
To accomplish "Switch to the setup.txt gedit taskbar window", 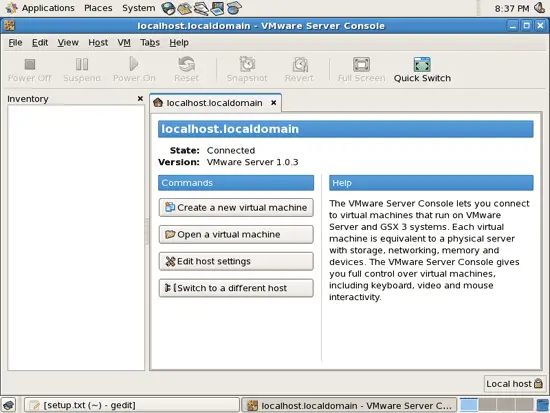I will pyautogui.click(x=132, y=405).
